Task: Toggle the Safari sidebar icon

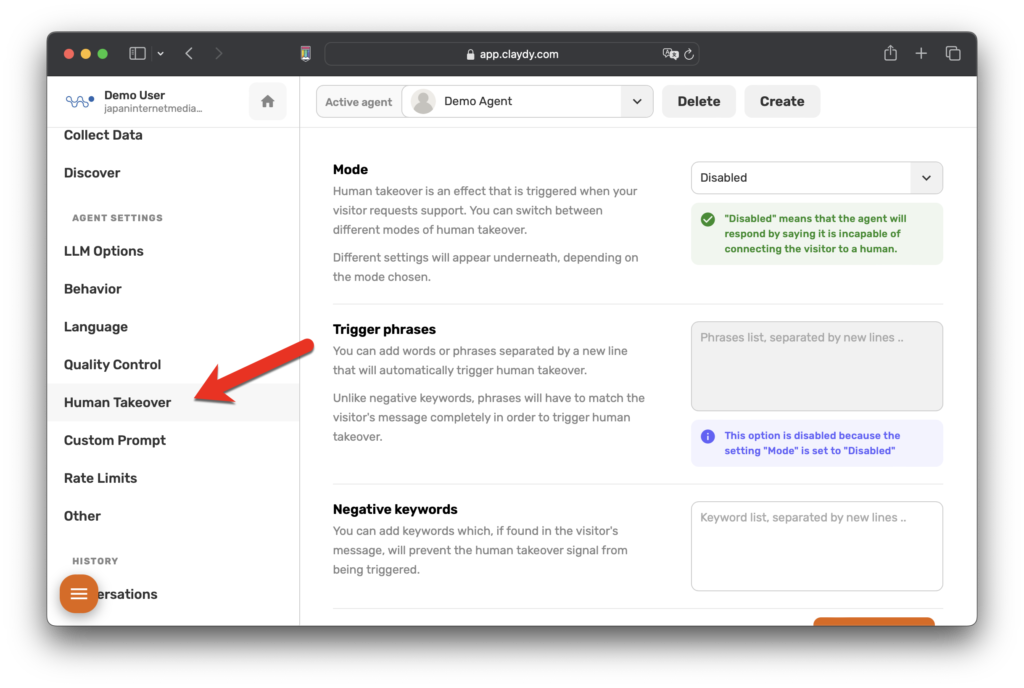Action: pos(137,53)
